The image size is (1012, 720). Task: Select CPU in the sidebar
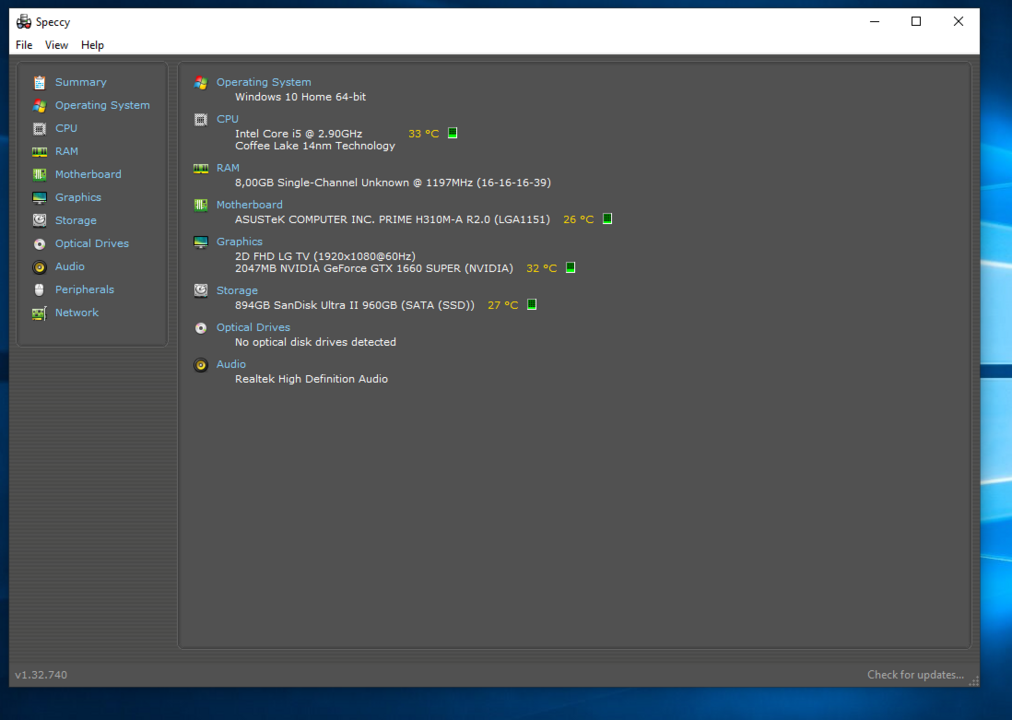click(x=66, y=128)
